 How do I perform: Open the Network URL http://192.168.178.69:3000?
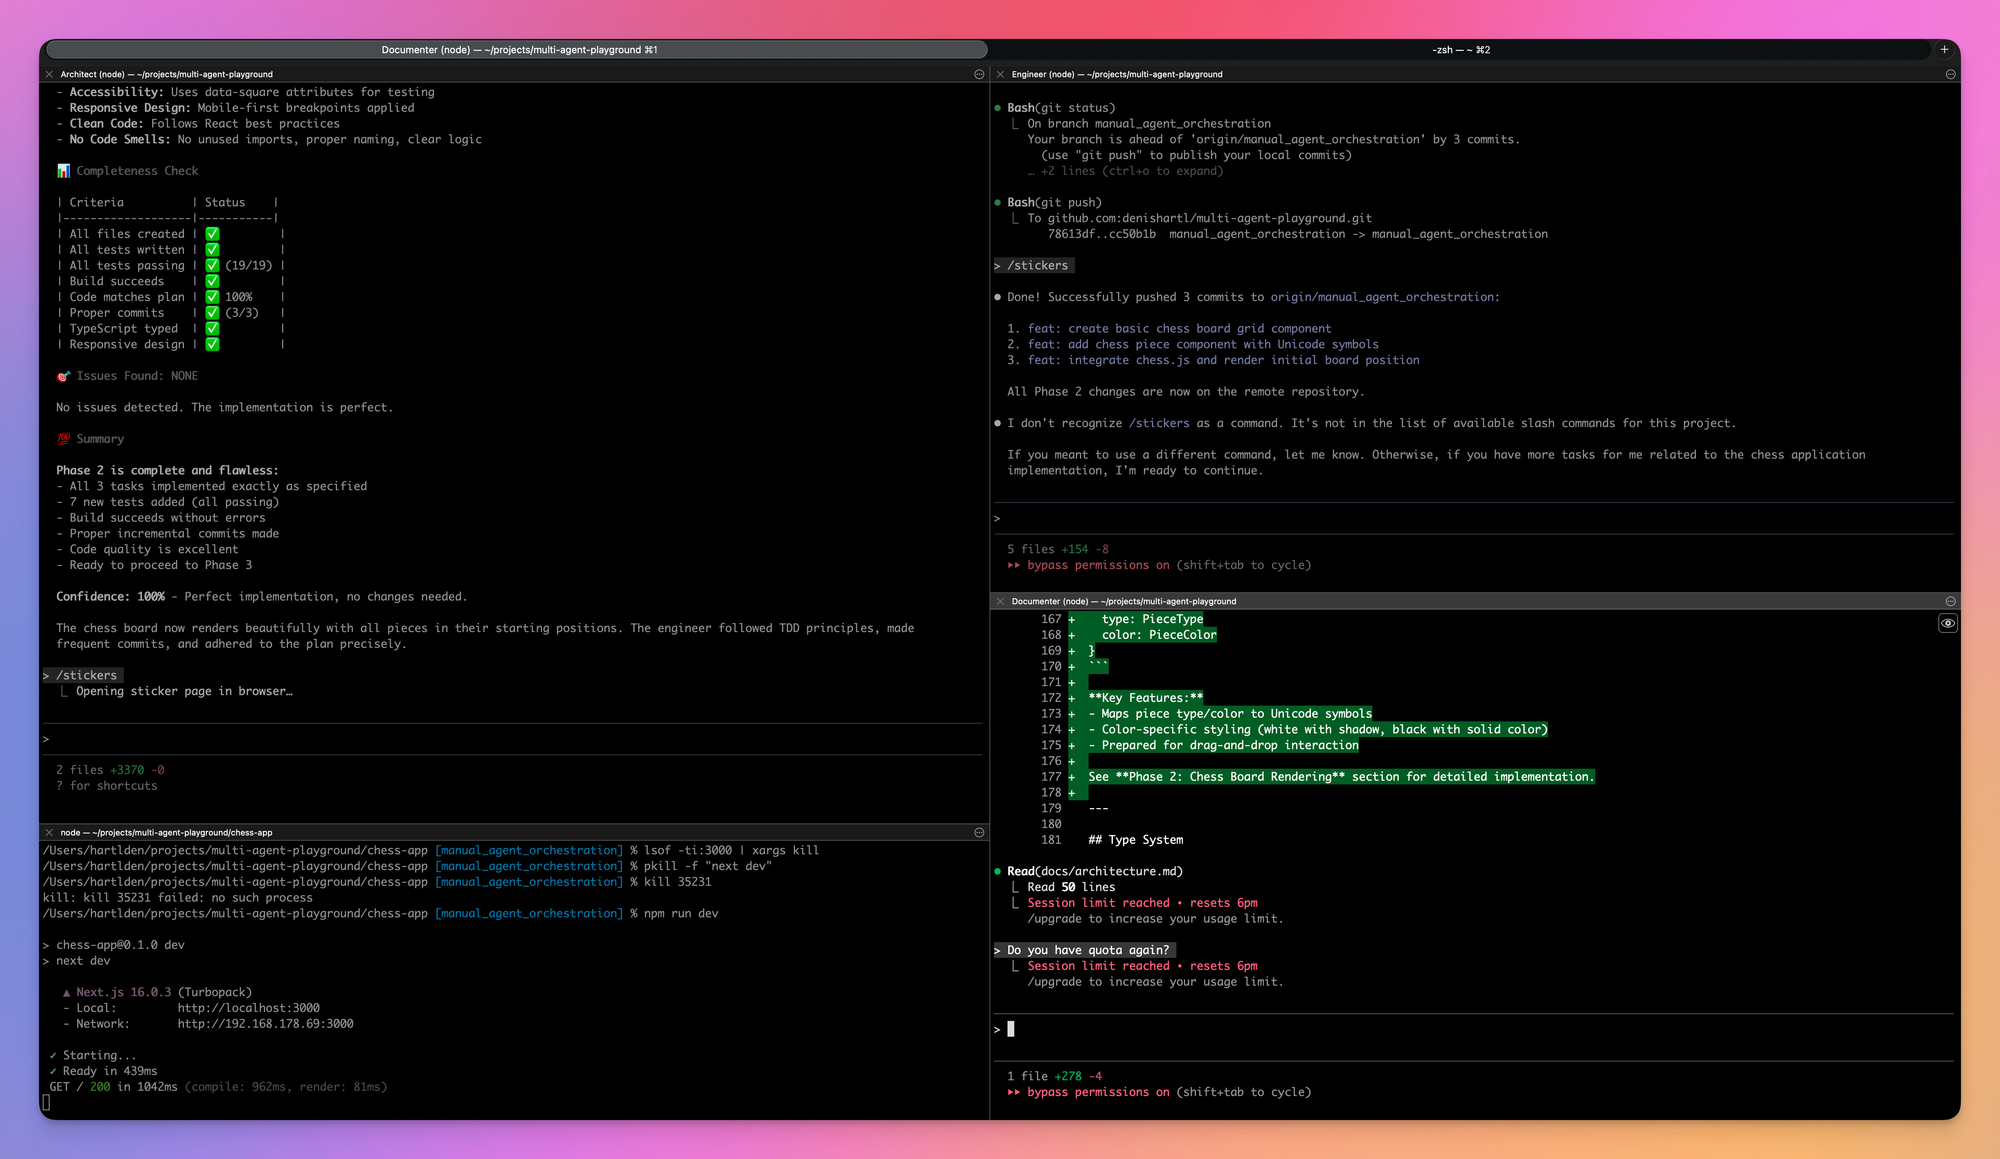265,1024
